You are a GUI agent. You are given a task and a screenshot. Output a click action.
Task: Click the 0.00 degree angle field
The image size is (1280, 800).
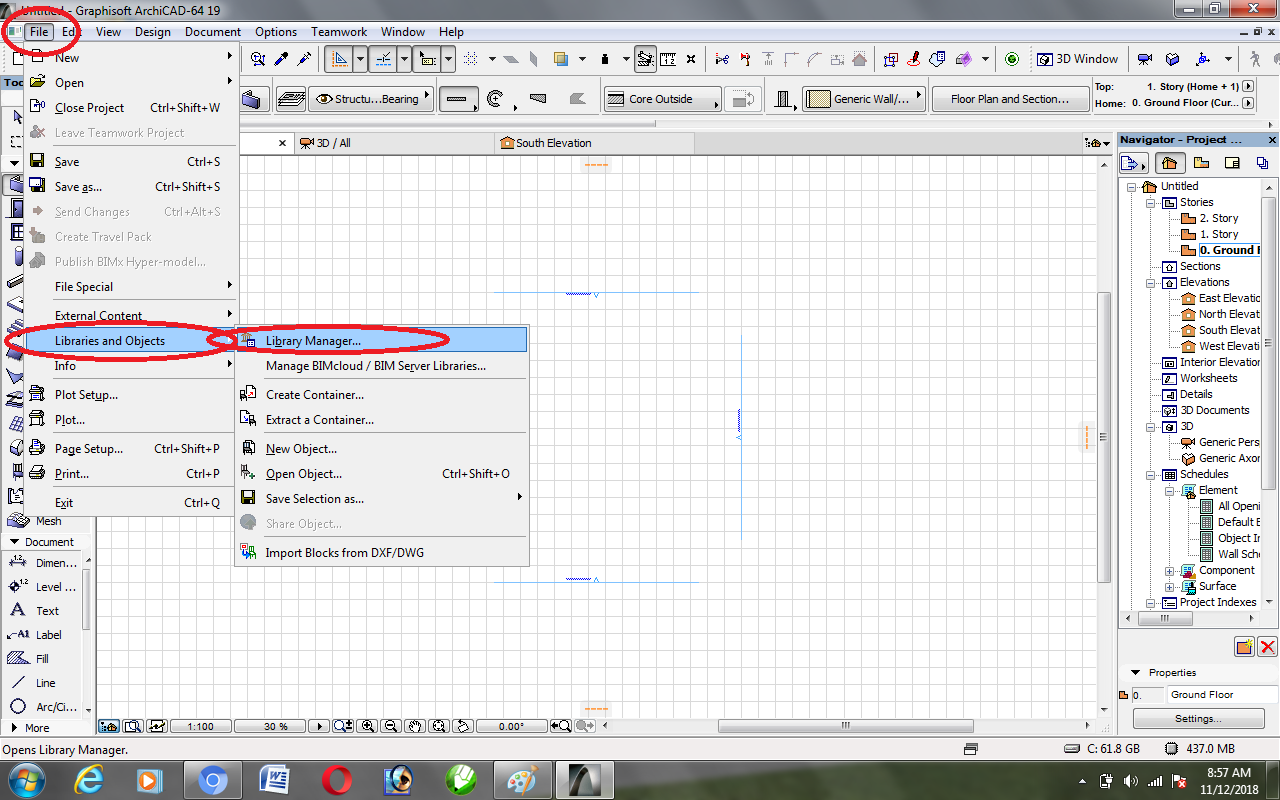click(x=512, y=726)
